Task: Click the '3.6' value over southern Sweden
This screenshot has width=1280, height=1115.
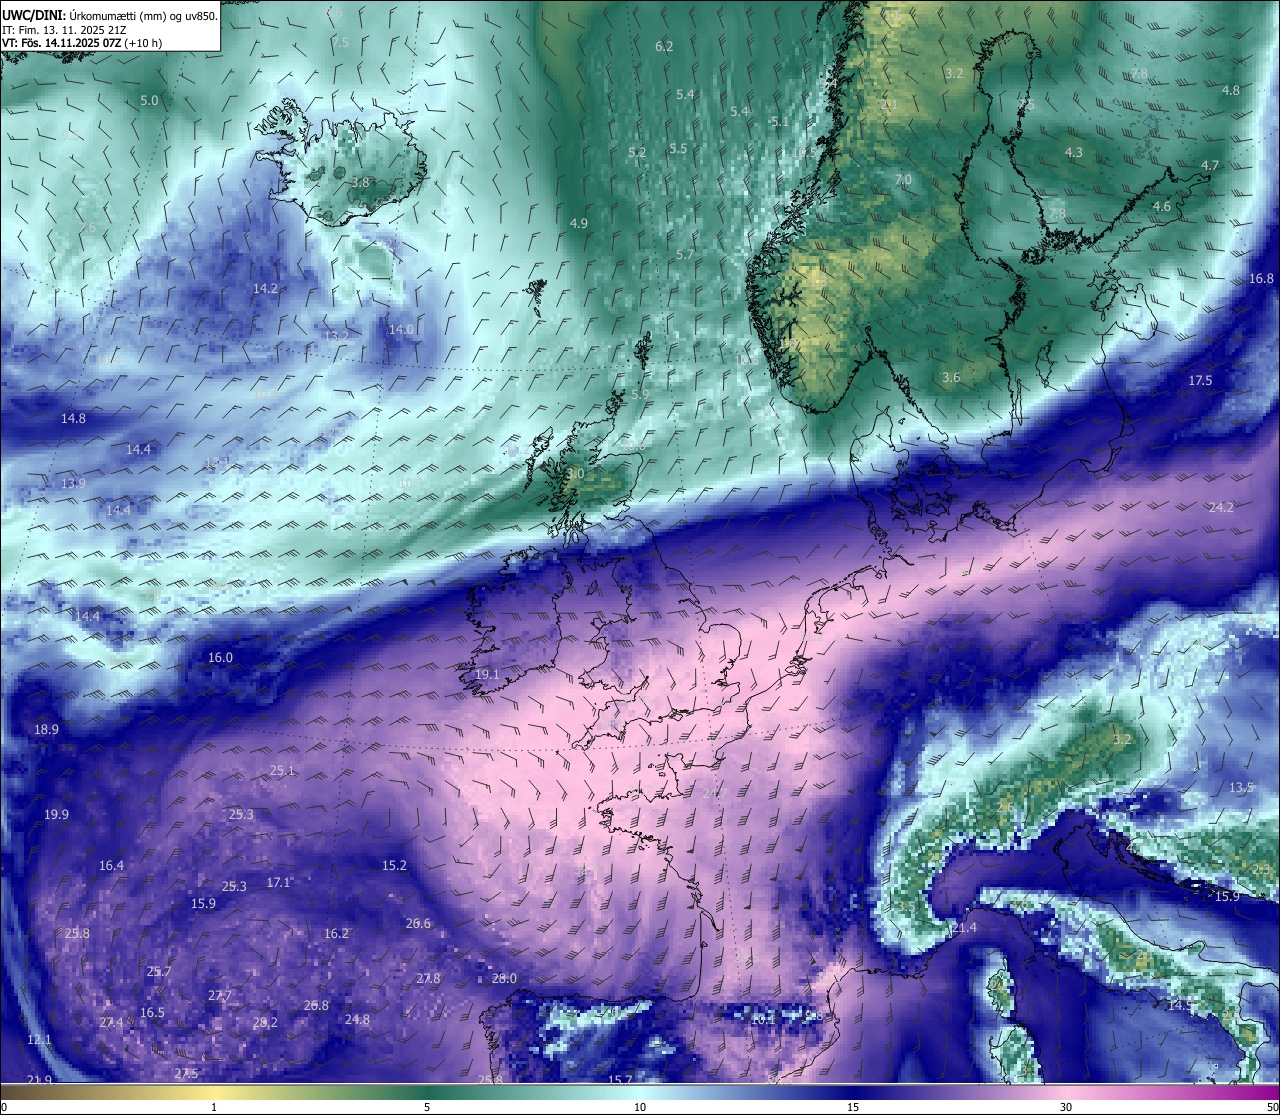Action: 951,378
